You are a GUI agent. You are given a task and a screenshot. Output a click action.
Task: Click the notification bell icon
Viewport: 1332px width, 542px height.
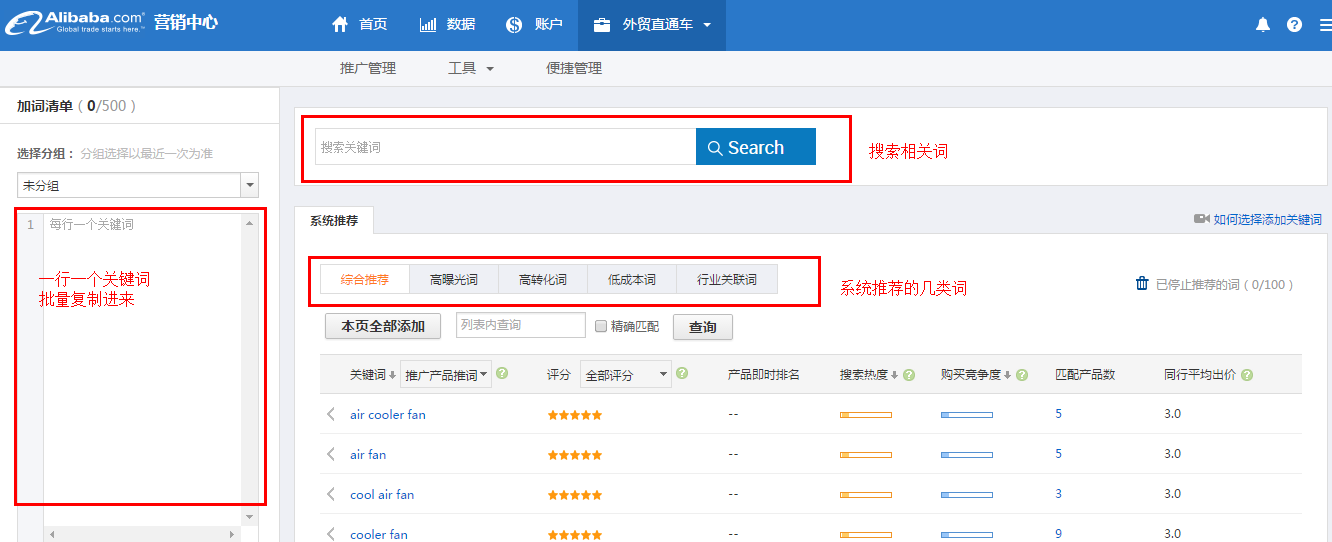click(x=1262, y=25)
